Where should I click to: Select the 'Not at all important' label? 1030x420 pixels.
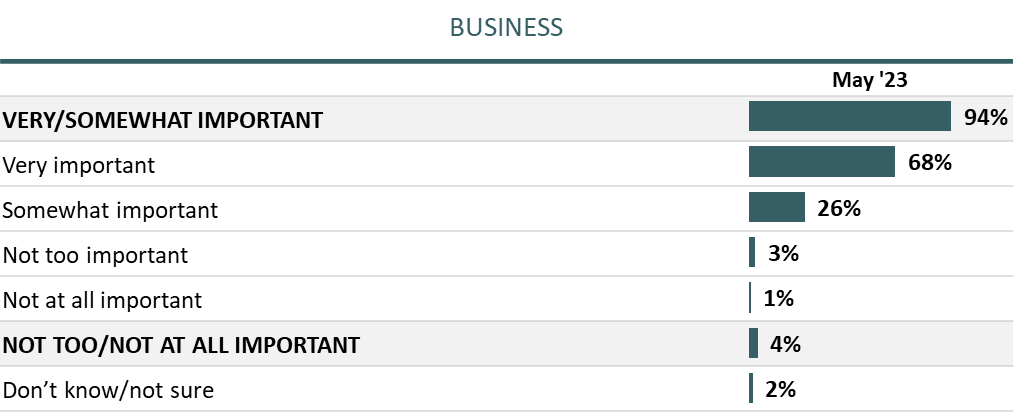[102, 300]
